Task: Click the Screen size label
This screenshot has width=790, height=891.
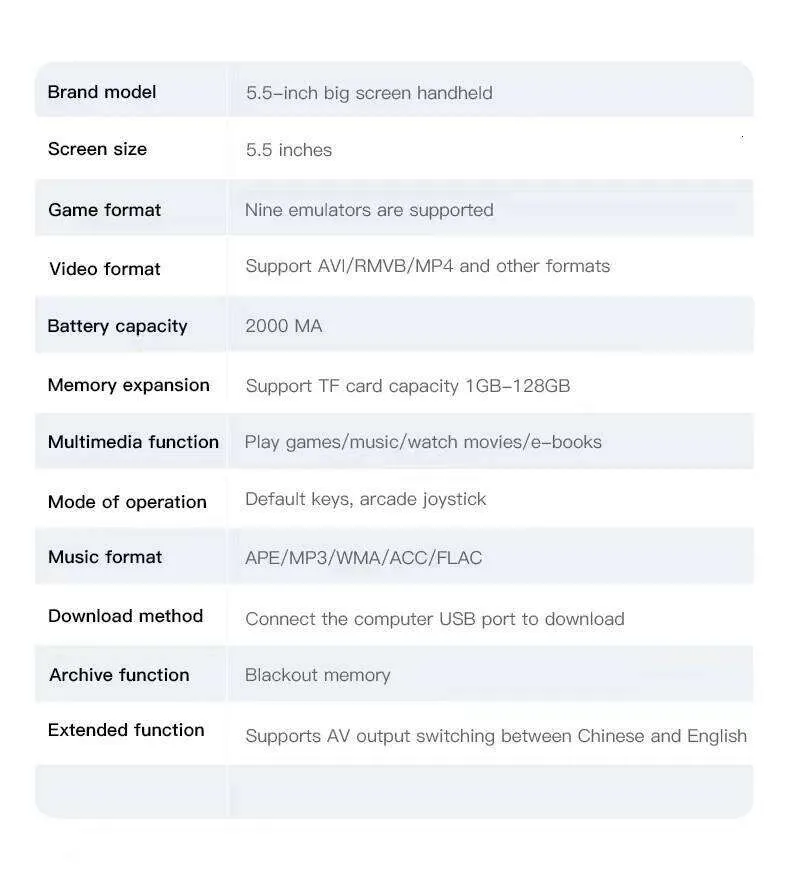Action: tap(97, 149)
